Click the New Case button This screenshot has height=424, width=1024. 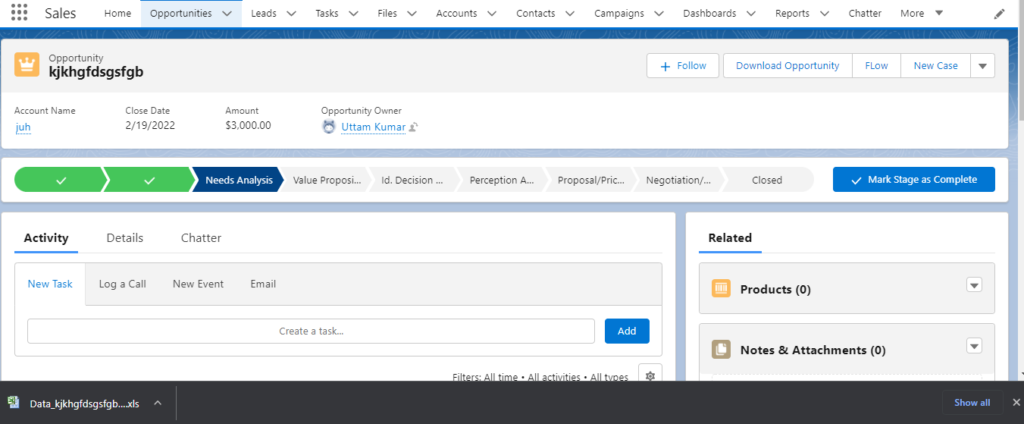point(936,65)
